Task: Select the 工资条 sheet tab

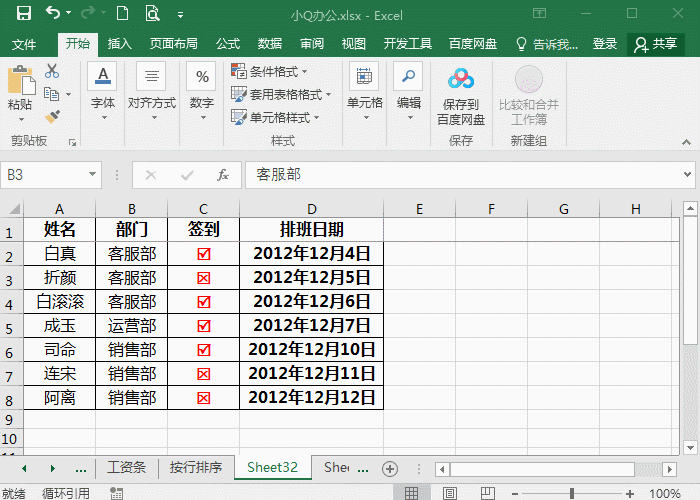Action: pyautogui.click(x=126, y=467)
